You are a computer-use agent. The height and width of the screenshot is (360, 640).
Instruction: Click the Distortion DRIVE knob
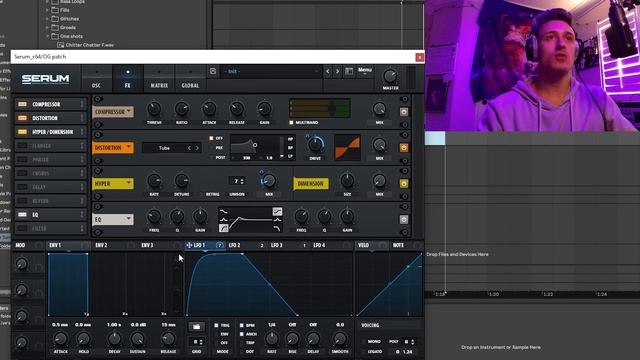tap(315, 144)
